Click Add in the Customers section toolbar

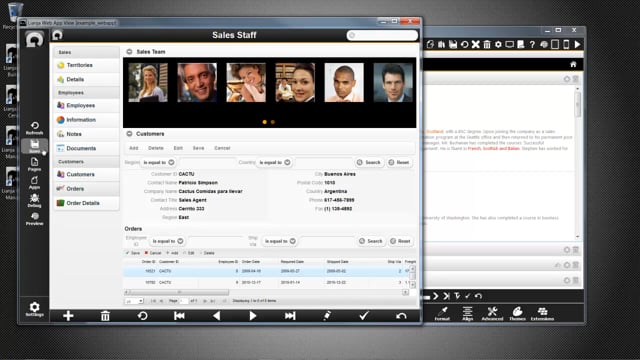pyautogui.click(x=134, y=148)
